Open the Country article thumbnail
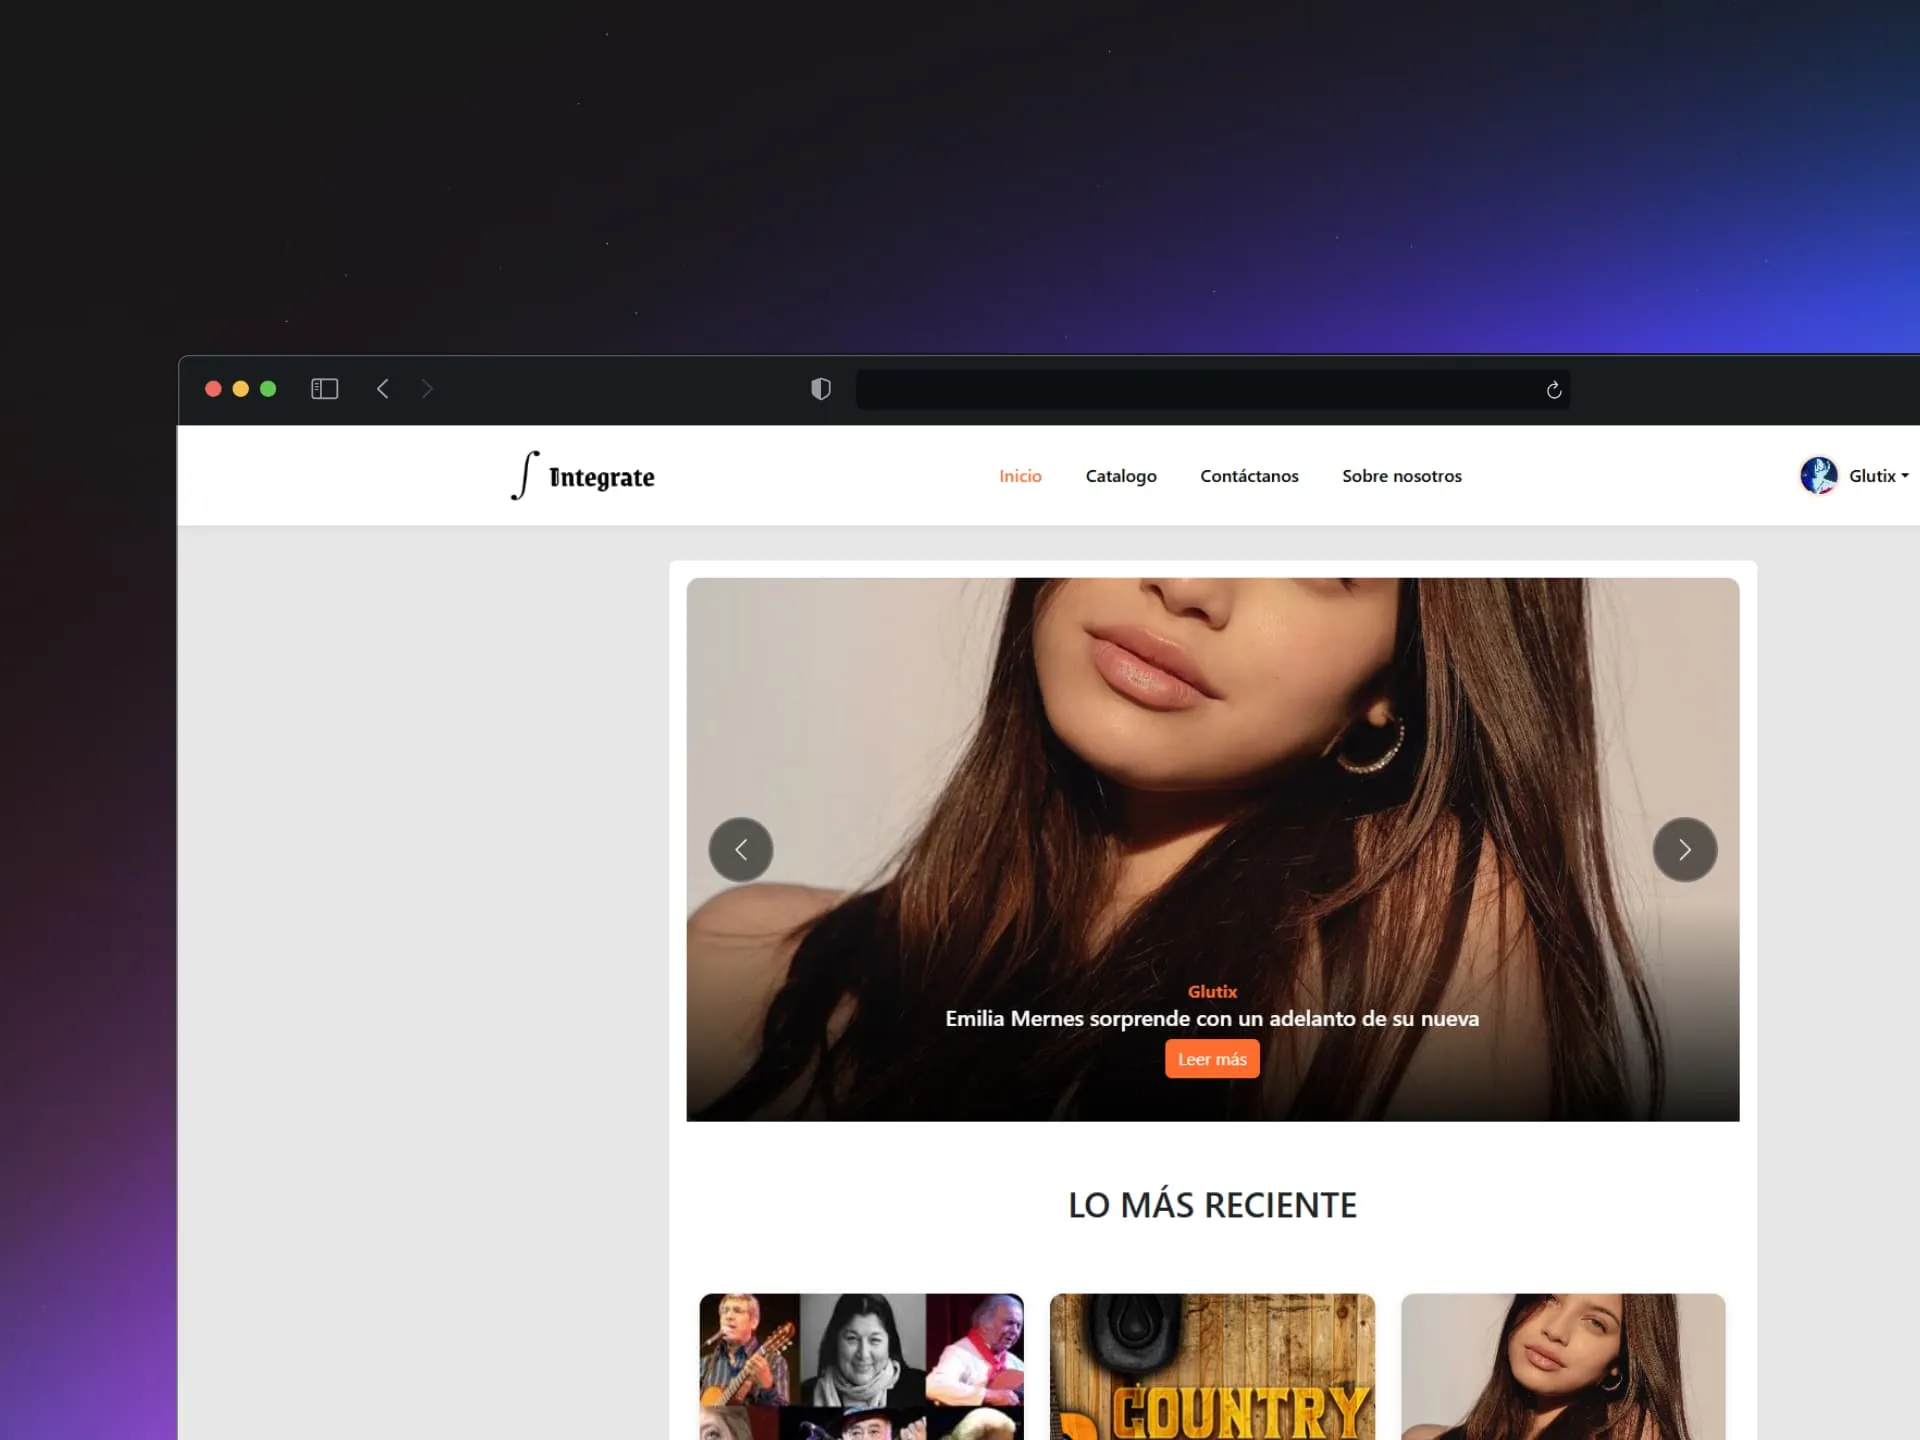The height and width of the screenshot is (1440, 1920). point(1212,1366)
